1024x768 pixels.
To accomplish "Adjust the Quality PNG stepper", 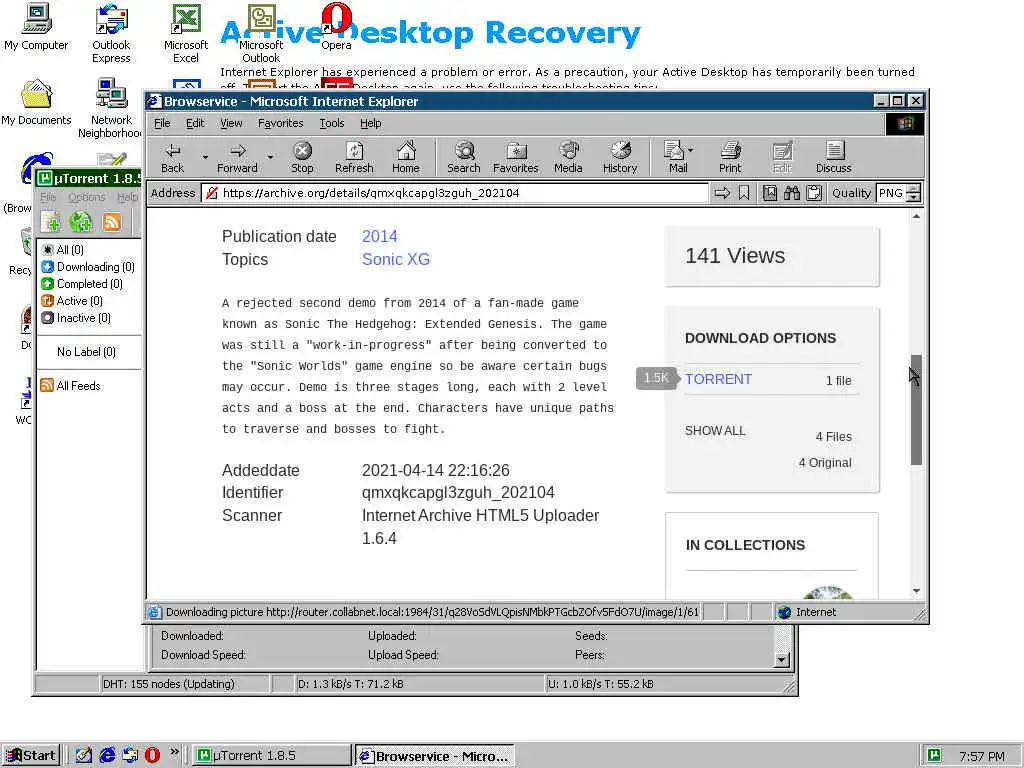I will click(x=914, y=193).
